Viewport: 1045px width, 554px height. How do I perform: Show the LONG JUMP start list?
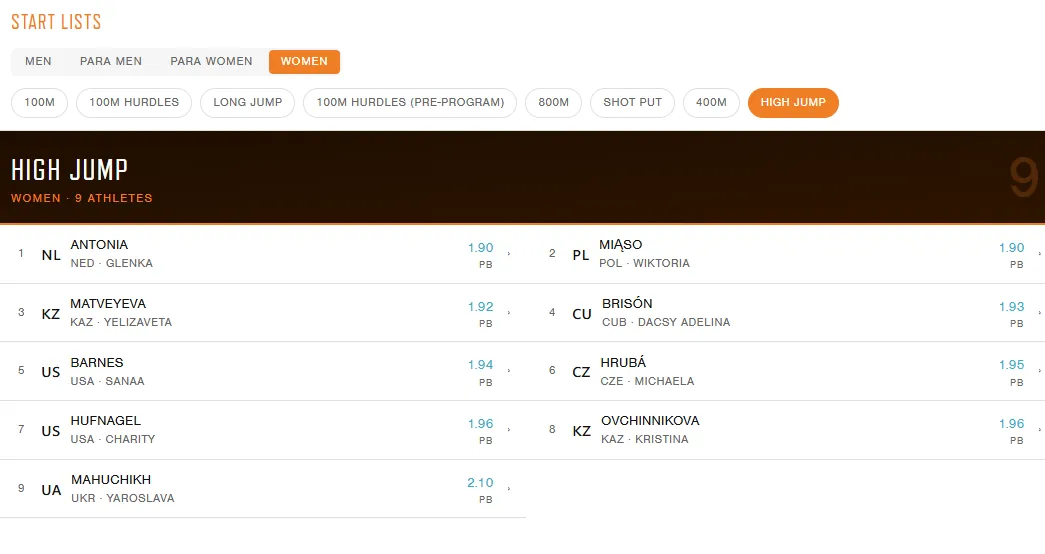tap(247, 103)
